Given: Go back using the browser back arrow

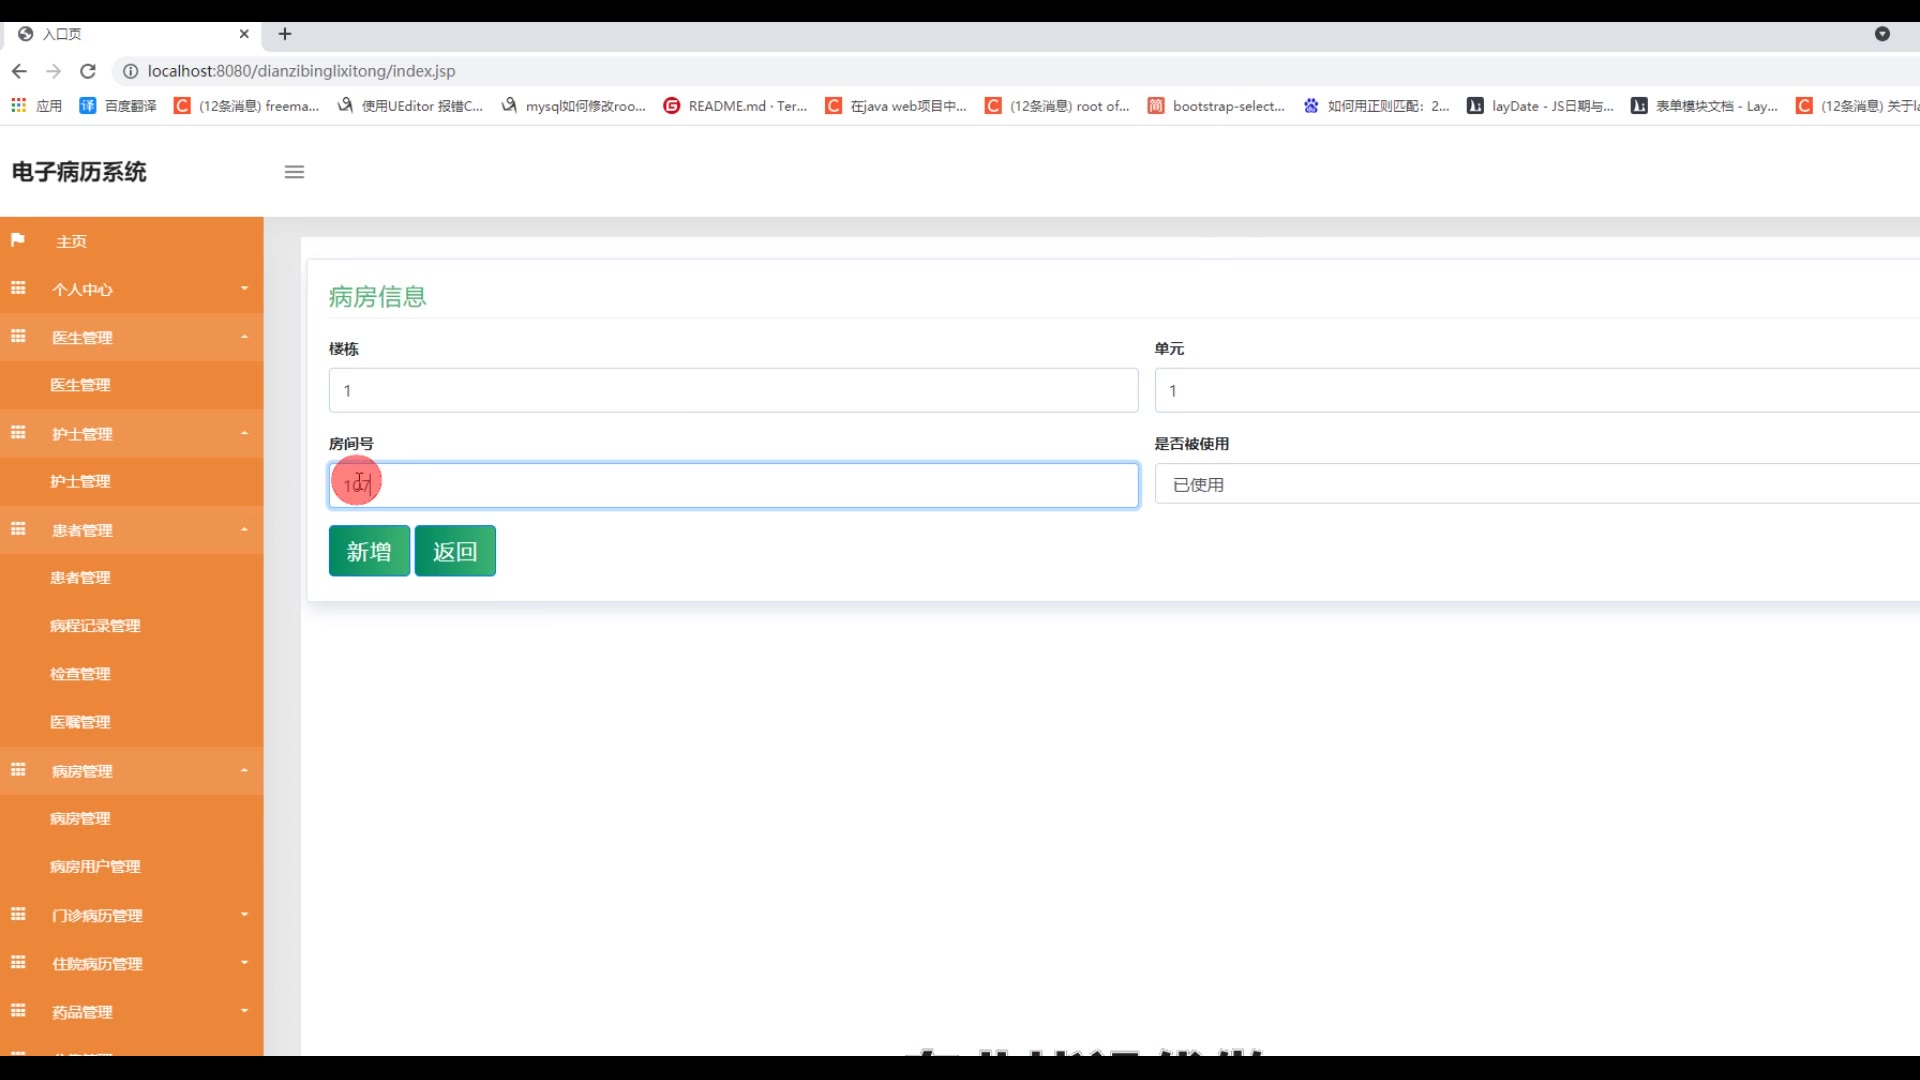Looking at the screenshot, I should click(x=19, y=71).
